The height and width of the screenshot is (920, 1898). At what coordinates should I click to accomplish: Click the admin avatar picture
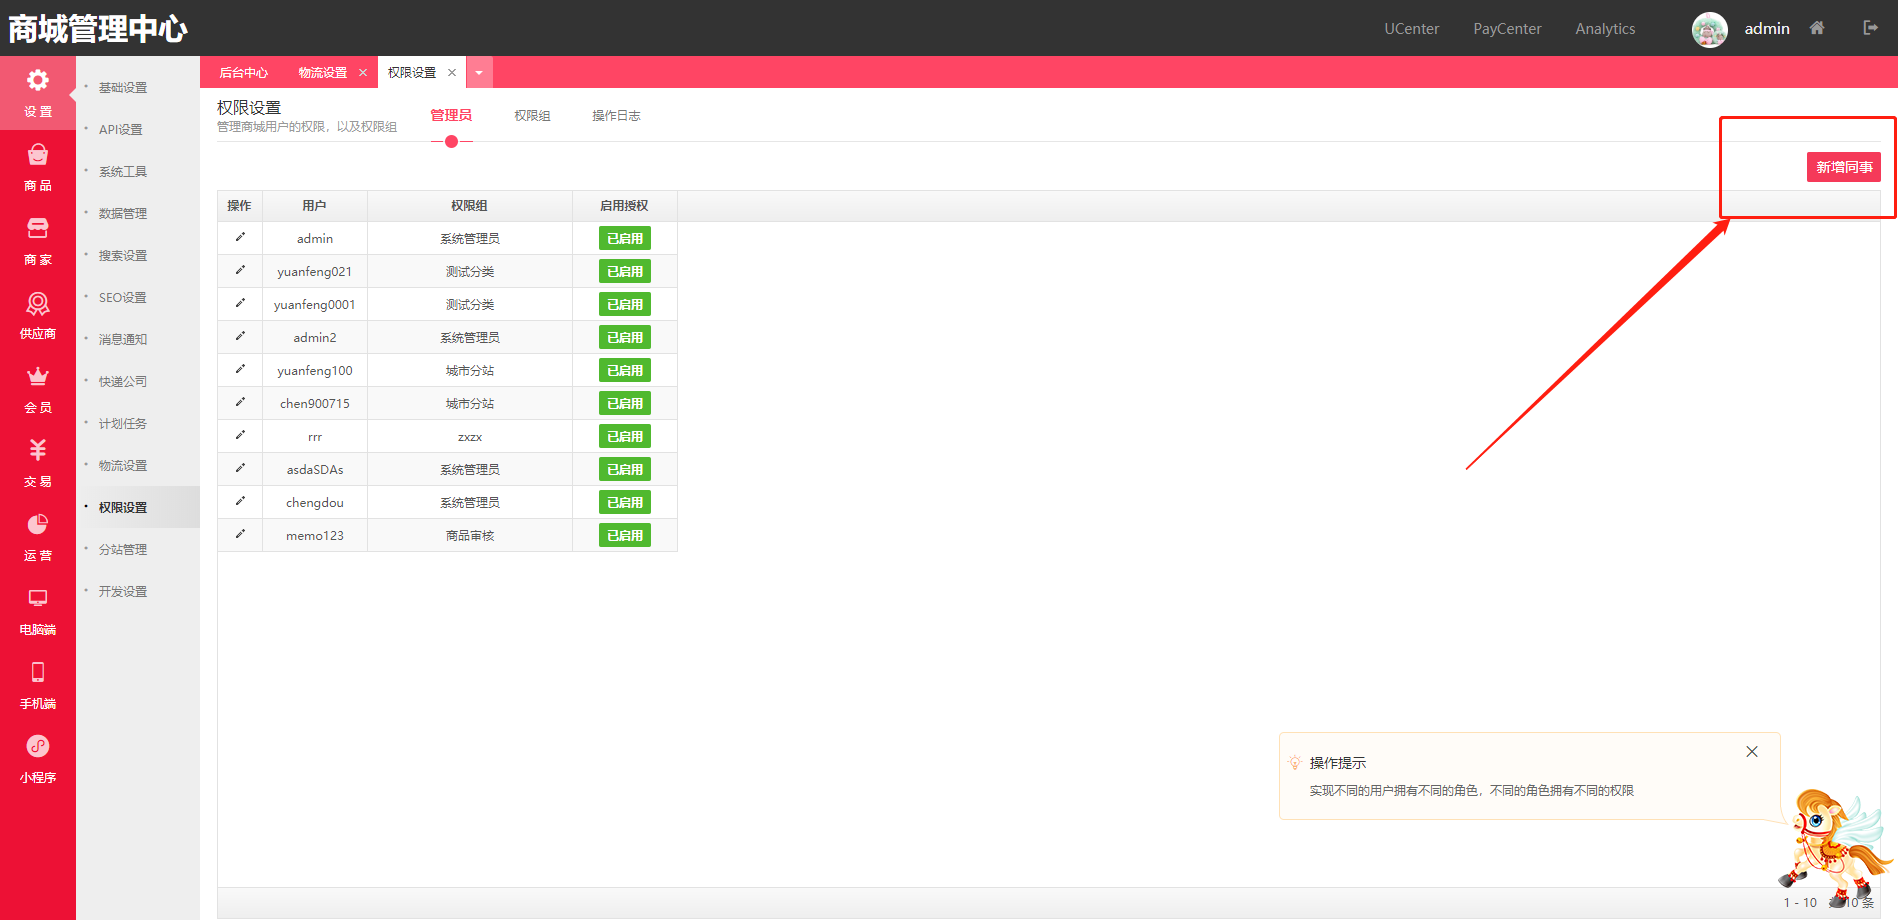(x=1710, y=29)
